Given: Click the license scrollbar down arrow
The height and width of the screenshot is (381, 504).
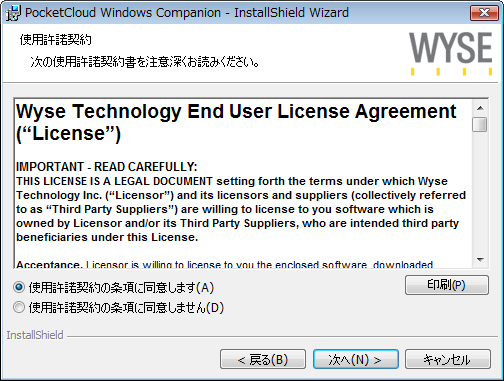Looking at the screenshot, I should click(x=480, y=259).
